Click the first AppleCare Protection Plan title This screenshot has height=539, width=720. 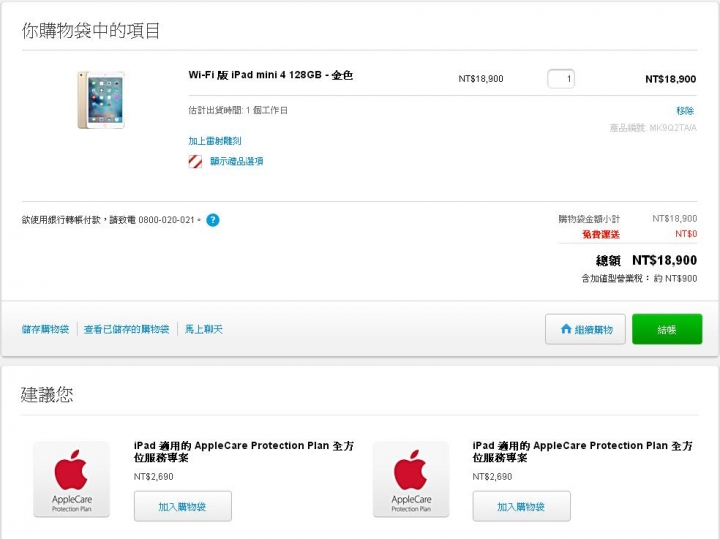tap(244, 451)
